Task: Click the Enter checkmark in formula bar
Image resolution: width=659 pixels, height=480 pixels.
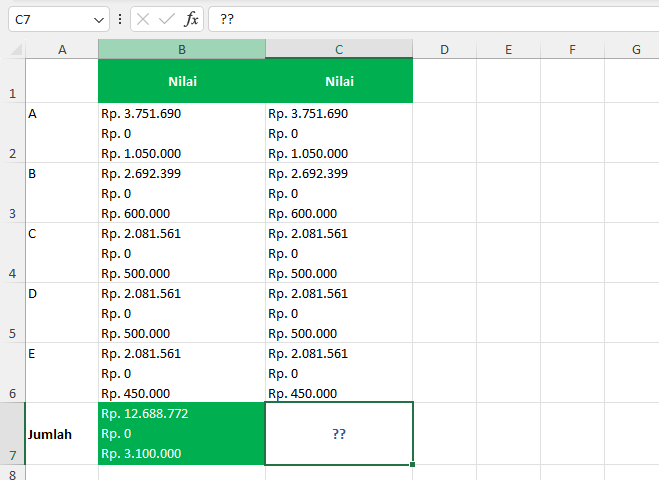Action: tap(167, 19)
